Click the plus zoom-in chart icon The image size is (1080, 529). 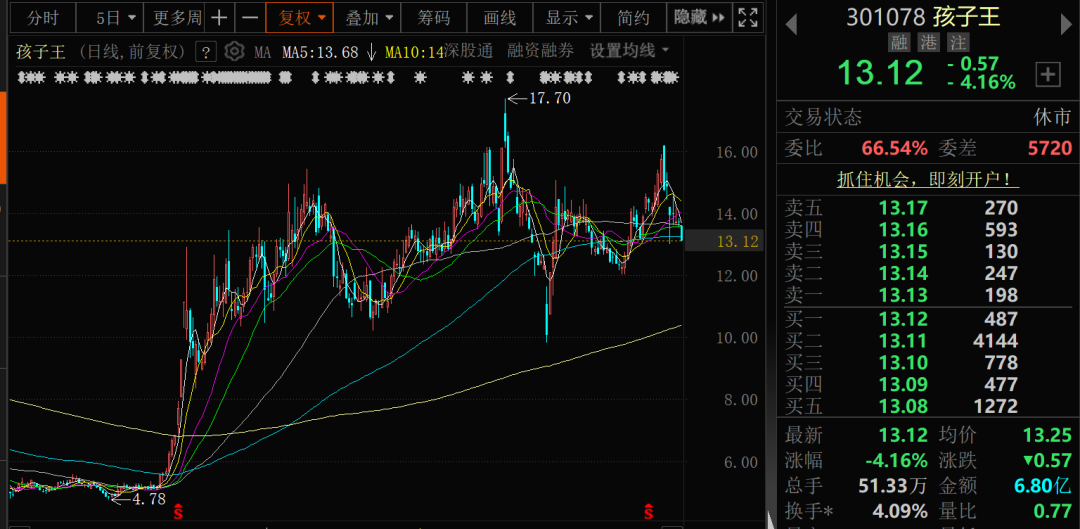219,18
